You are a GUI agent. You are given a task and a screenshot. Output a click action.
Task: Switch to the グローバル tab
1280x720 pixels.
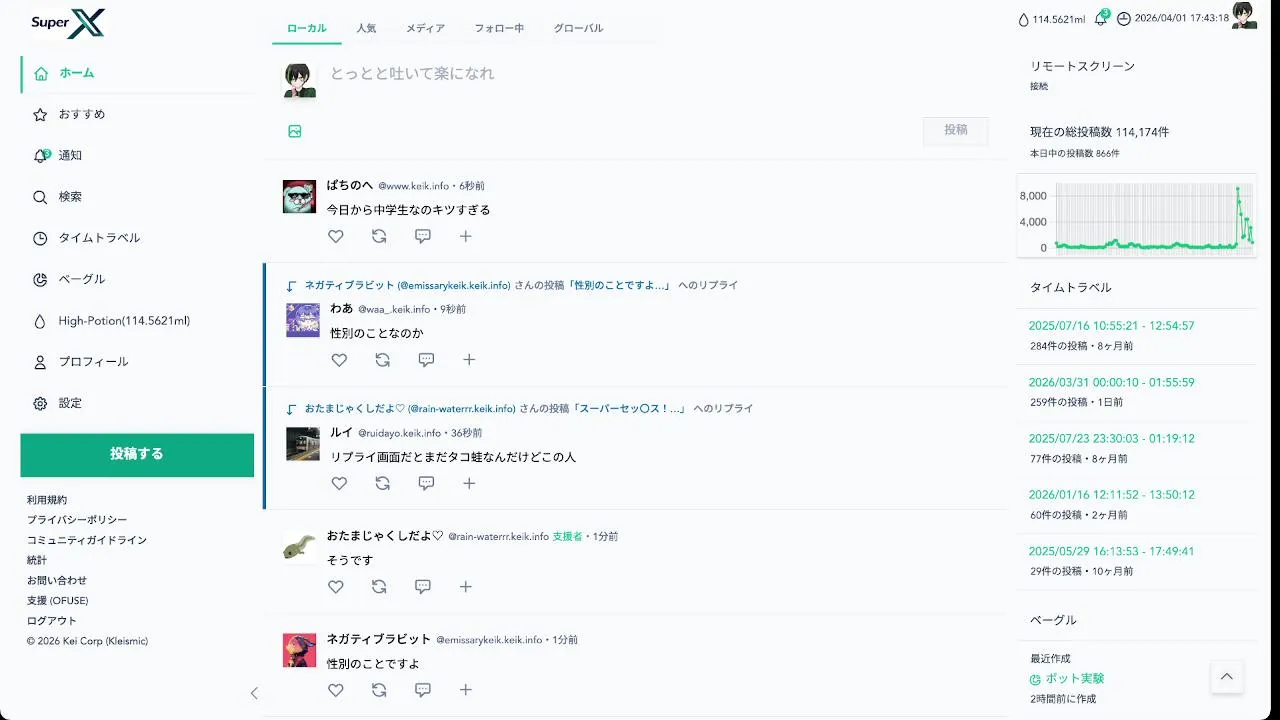(579, 28)
